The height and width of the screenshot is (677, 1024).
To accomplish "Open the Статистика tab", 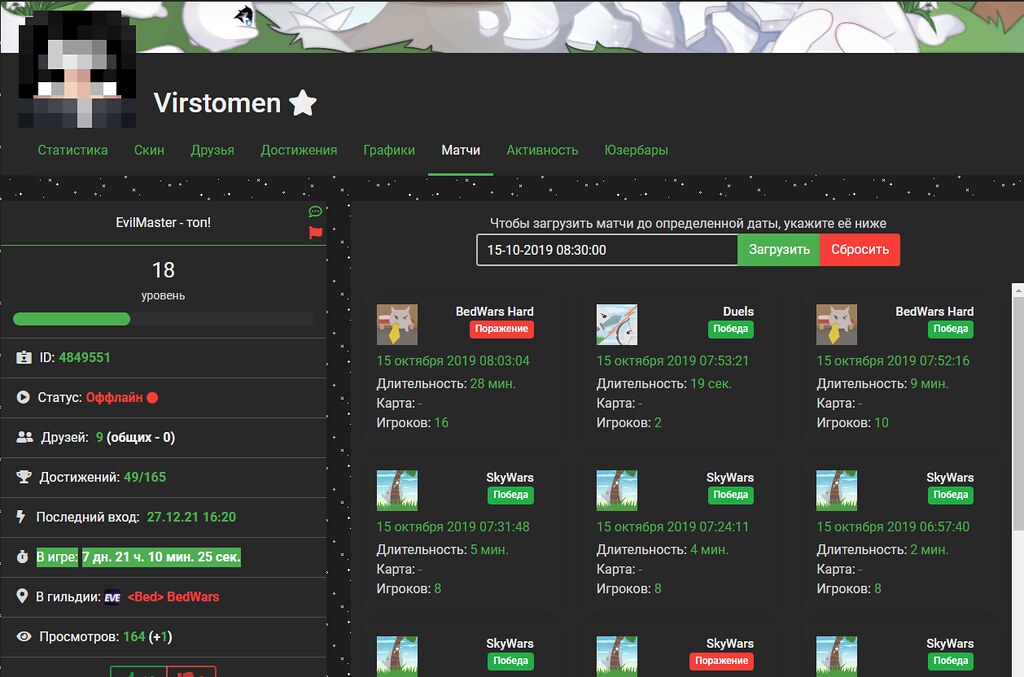I will coord(72,150).
